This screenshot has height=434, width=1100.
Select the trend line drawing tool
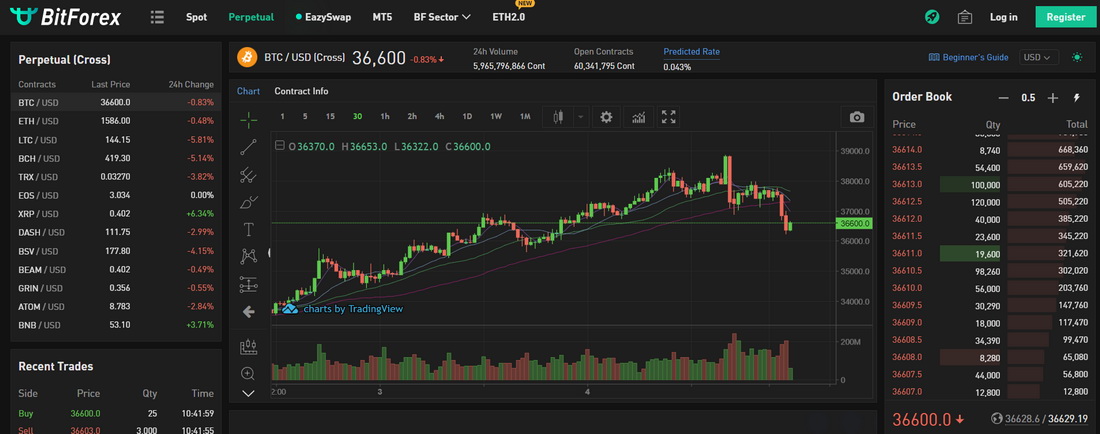pyautogui.click(x=248, y=147)
